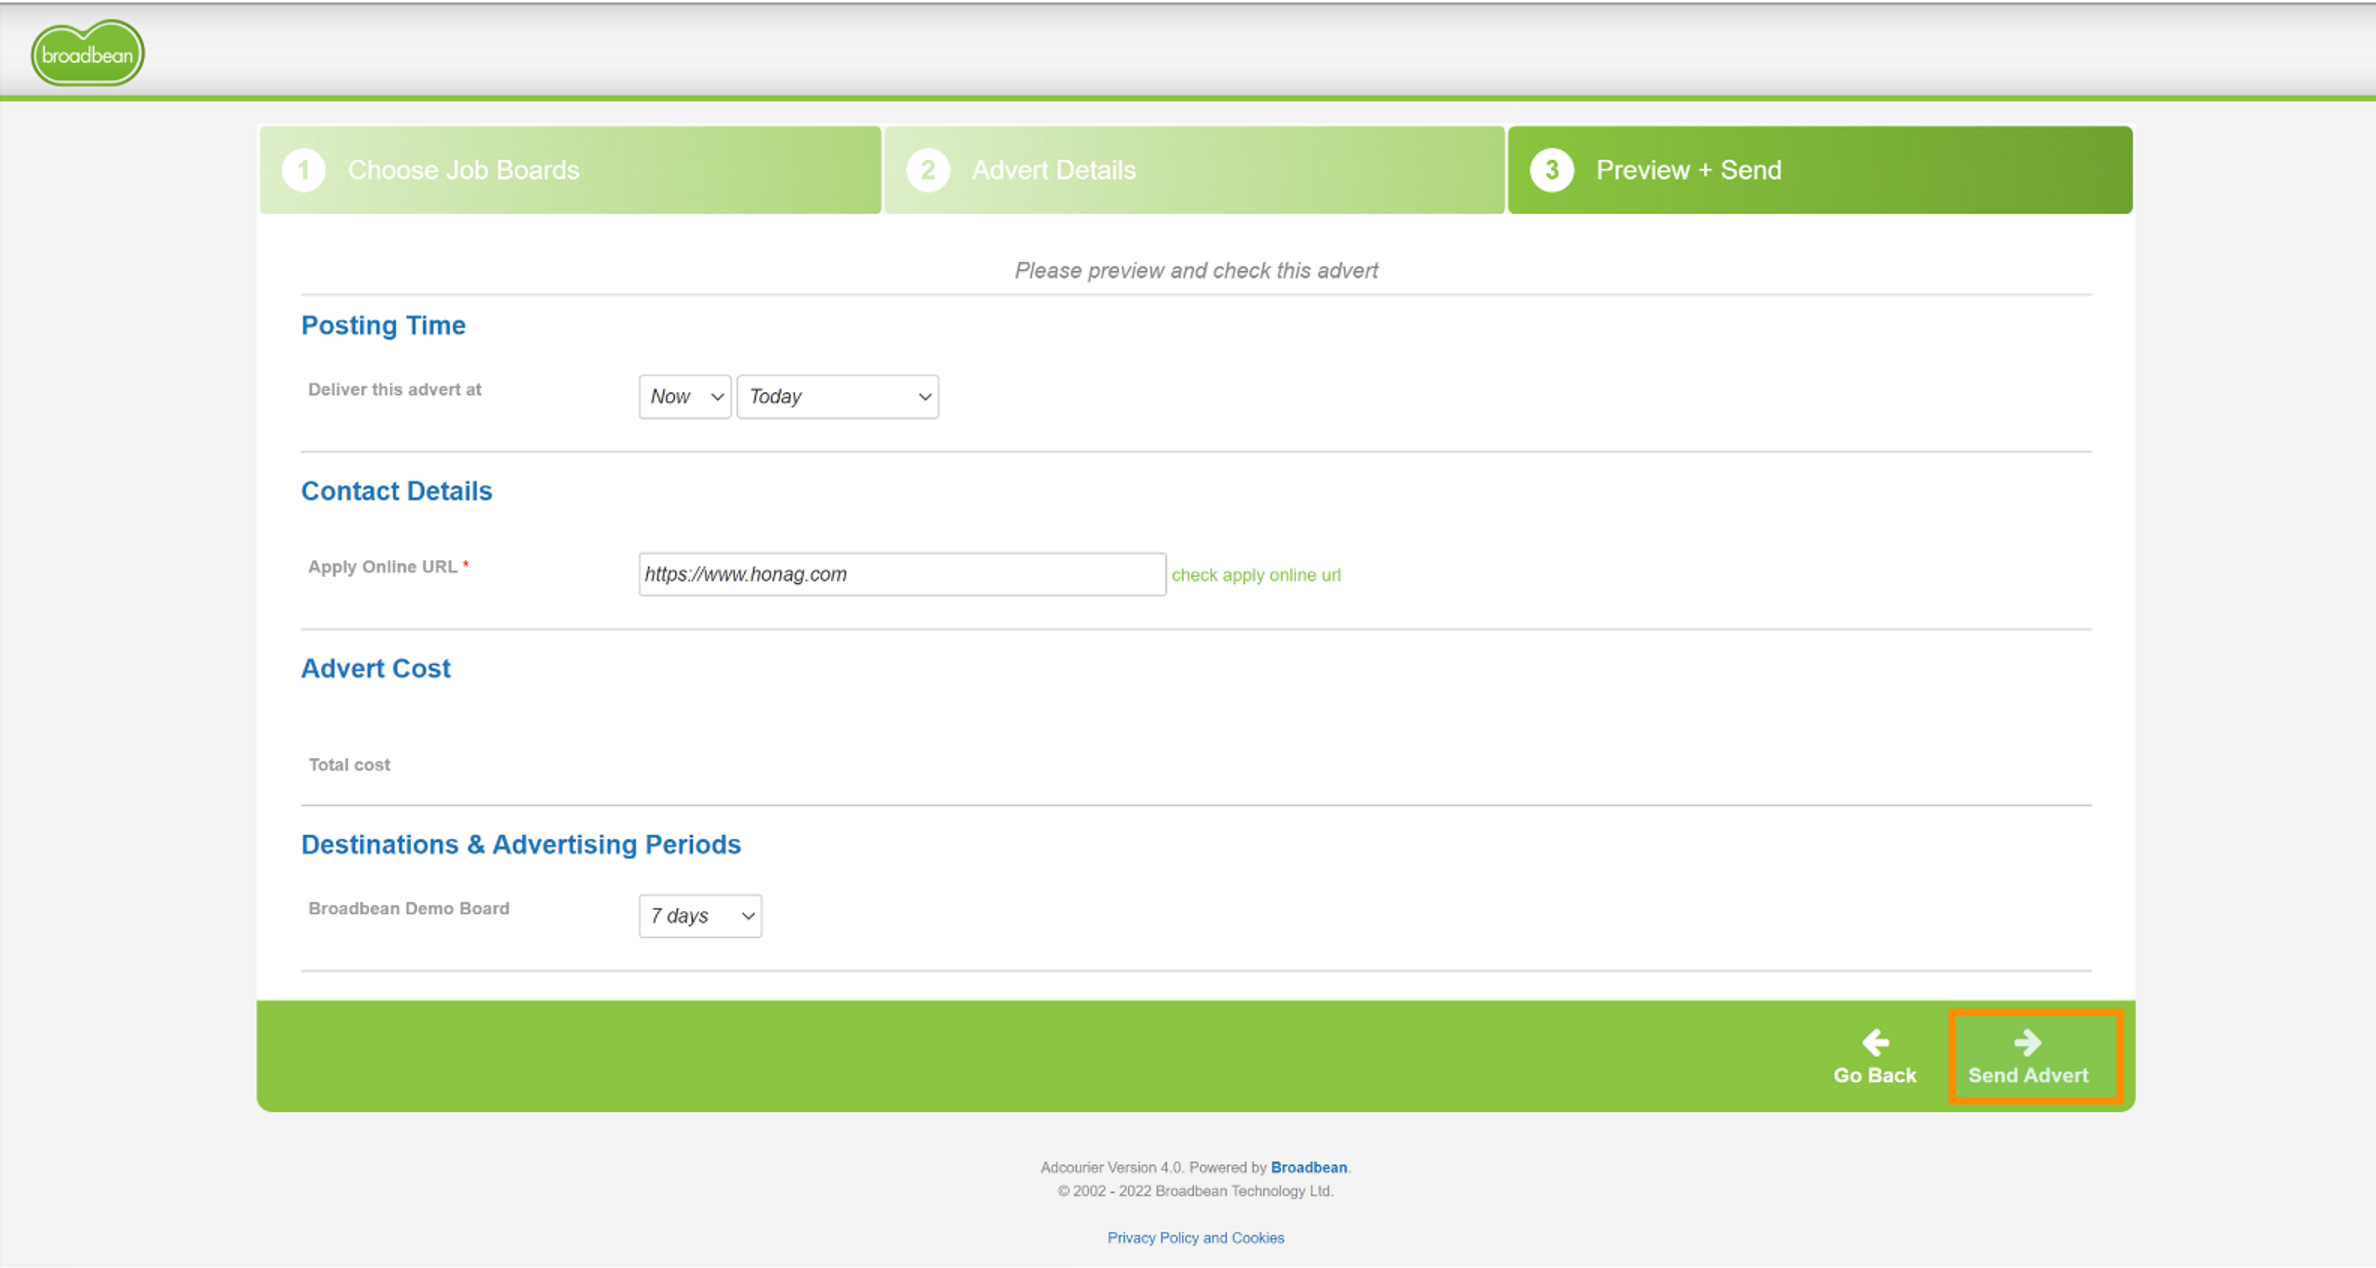Viewport: 2376px width, 1268px height.
Task: Open Privacy Policy and Cookies link
Action: (x=1195, y=1238)
